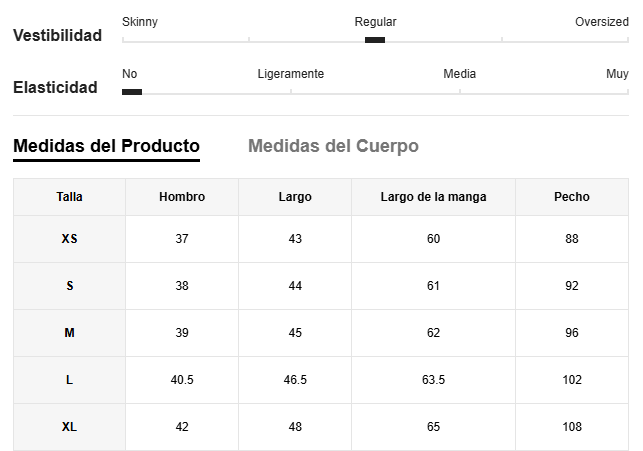Select the L size row label
643x451 pixels.
tap(69, 380)
